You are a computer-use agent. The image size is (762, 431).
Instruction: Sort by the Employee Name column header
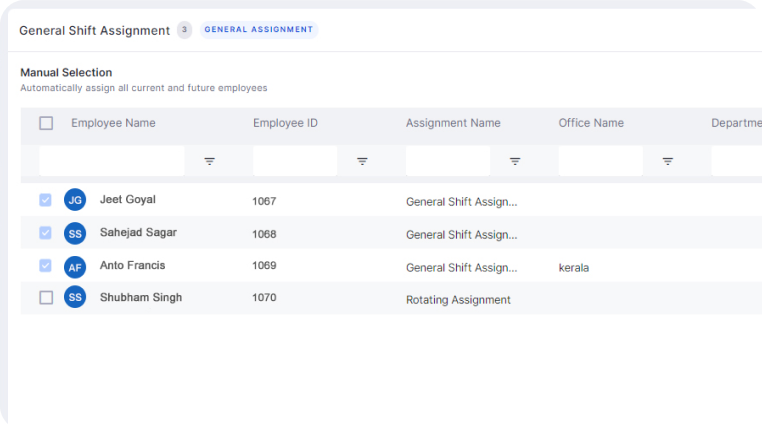(x=113, y=123)
